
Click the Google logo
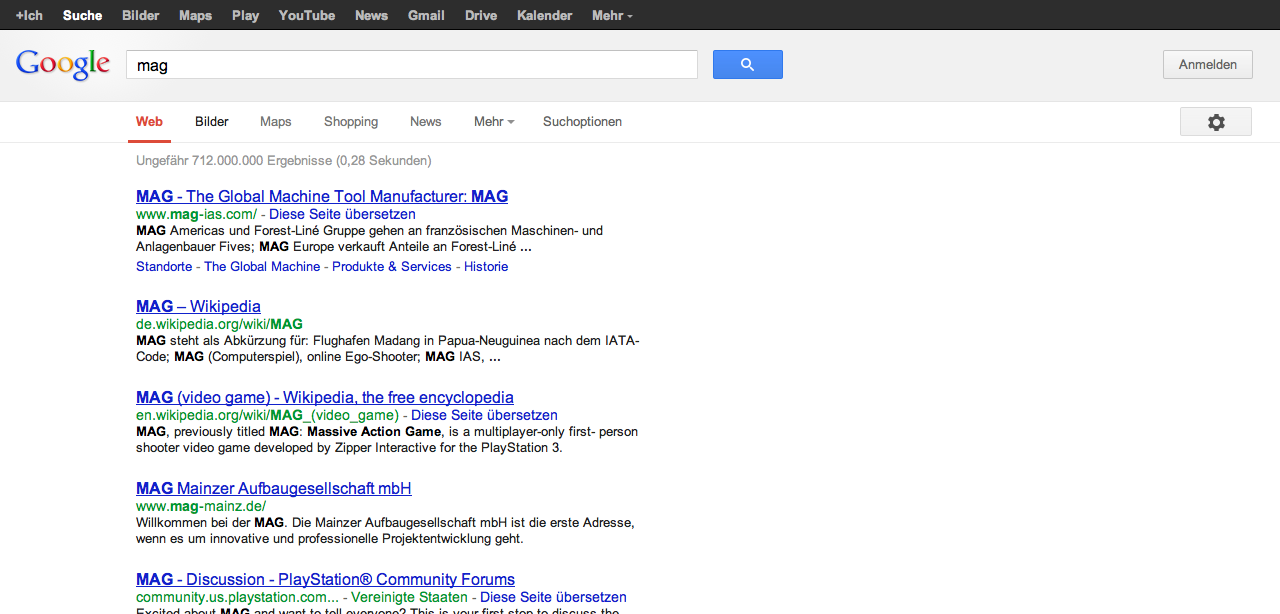click(x=62, y=65)
